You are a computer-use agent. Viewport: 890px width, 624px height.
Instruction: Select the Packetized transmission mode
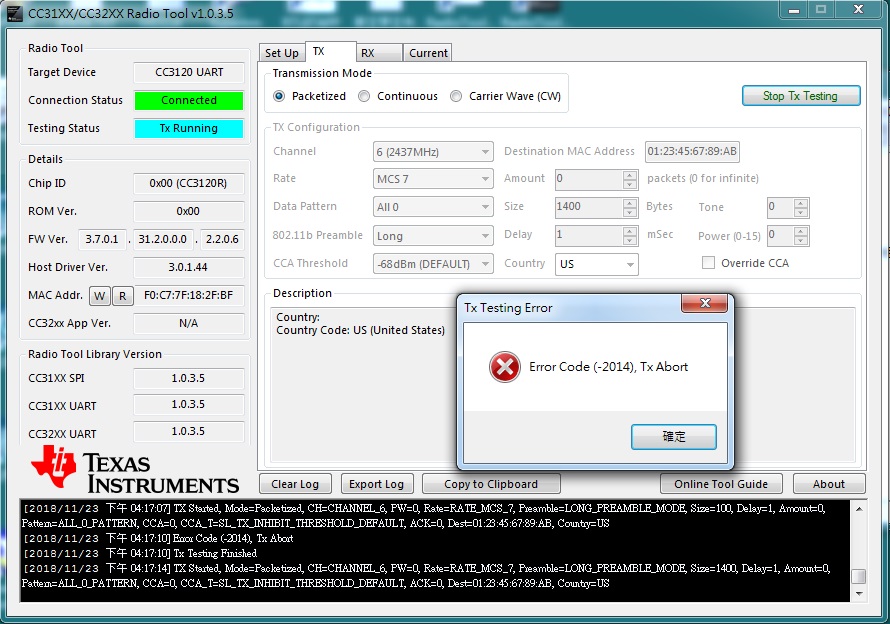coord(279,96)
